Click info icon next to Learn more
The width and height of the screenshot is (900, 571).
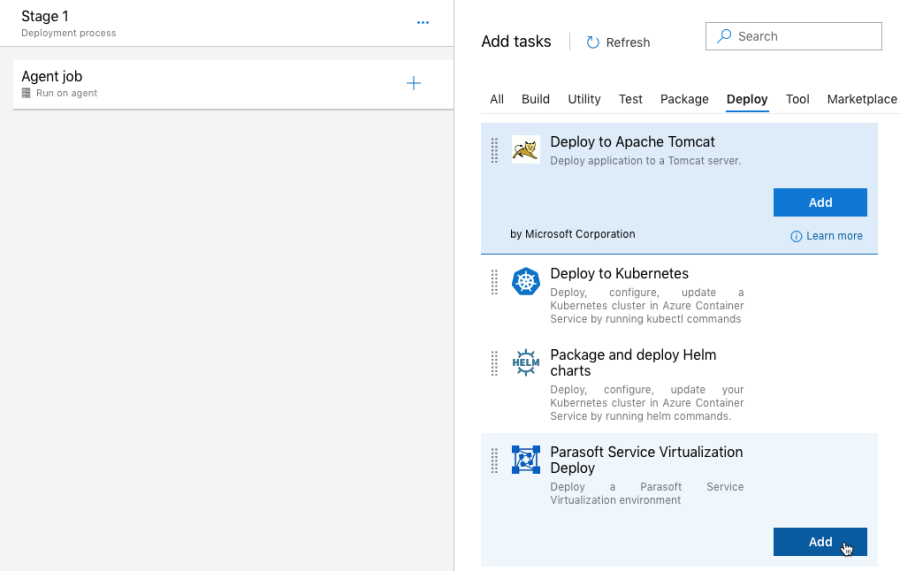796,236
